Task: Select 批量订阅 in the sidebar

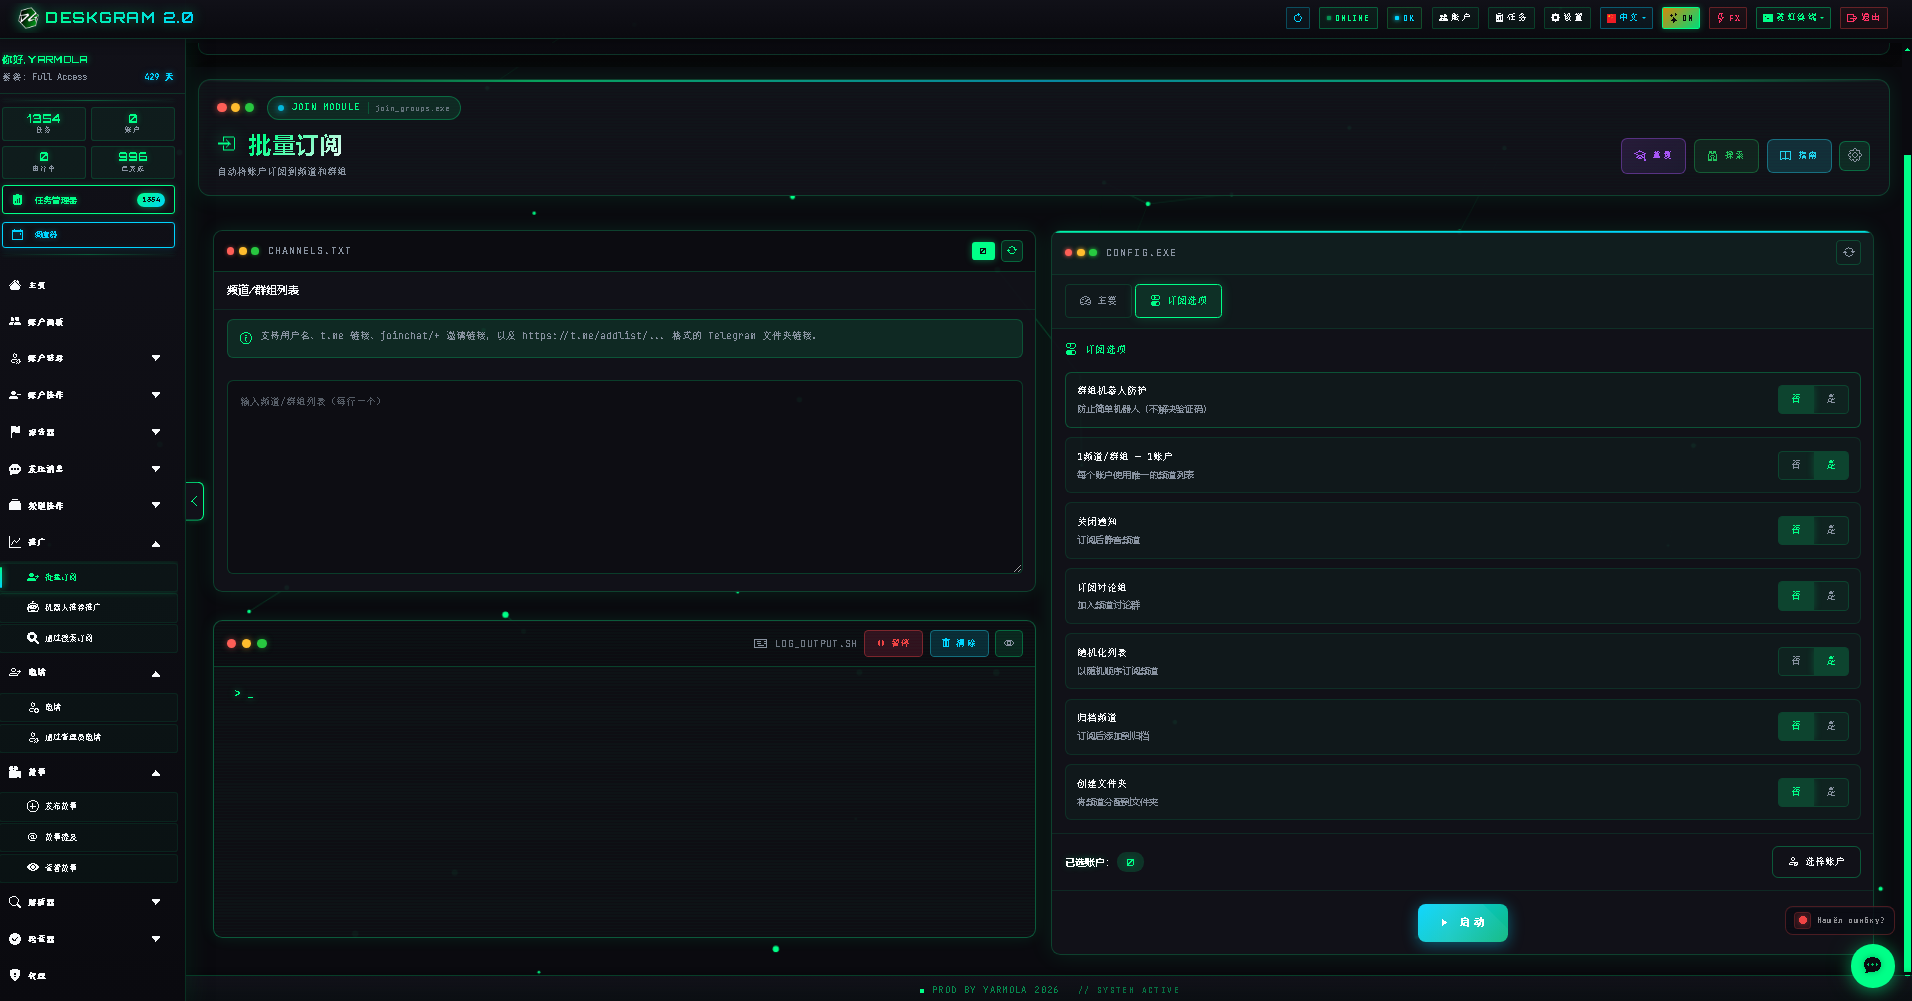Action: coord(89,577)
